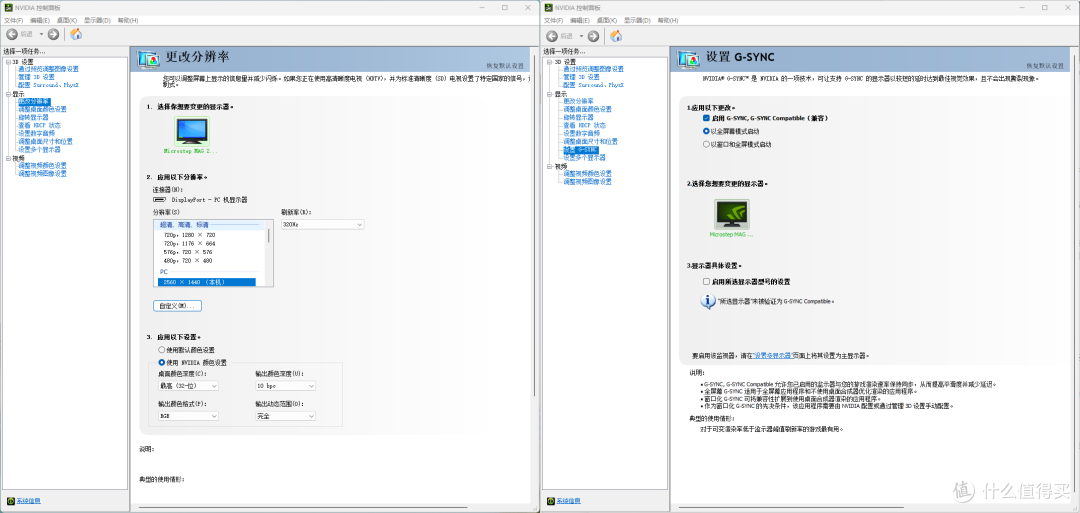
Task: Open 设置多个显示器 page link in G-SYNC pane
Action: 772,356
